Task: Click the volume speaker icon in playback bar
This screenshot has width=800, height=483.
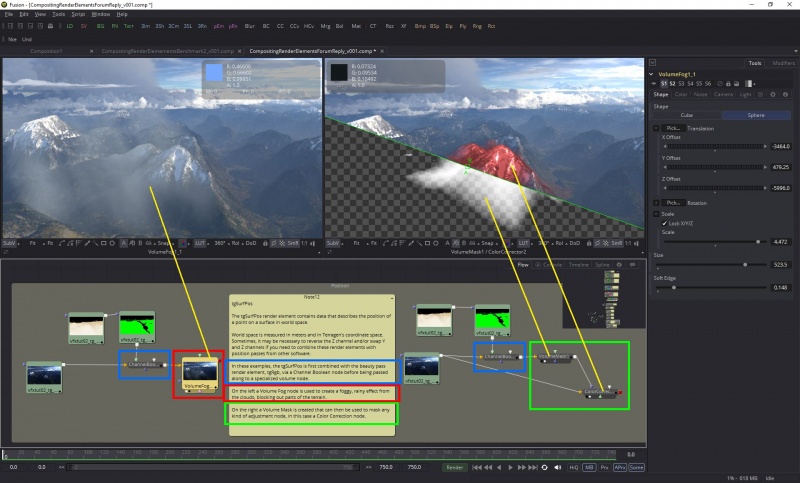Action: [558, 467]
